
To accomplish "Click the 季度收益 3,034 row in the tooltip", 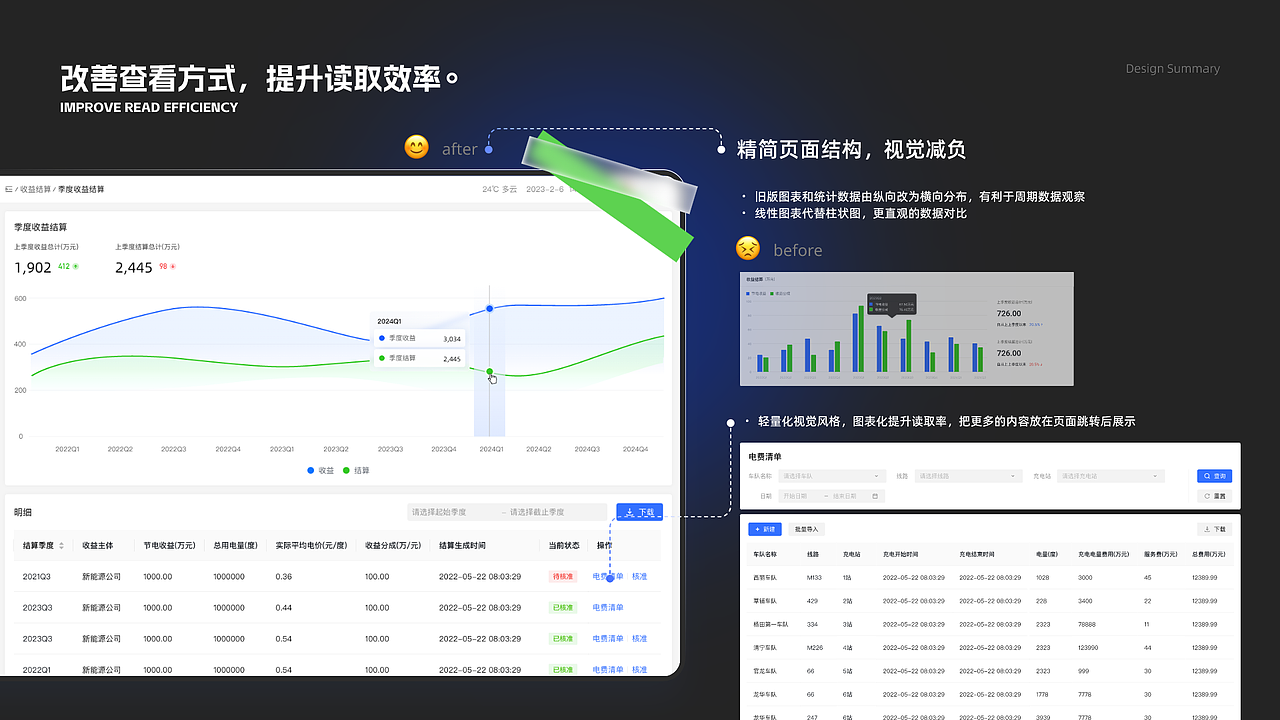I will [420, 339].
